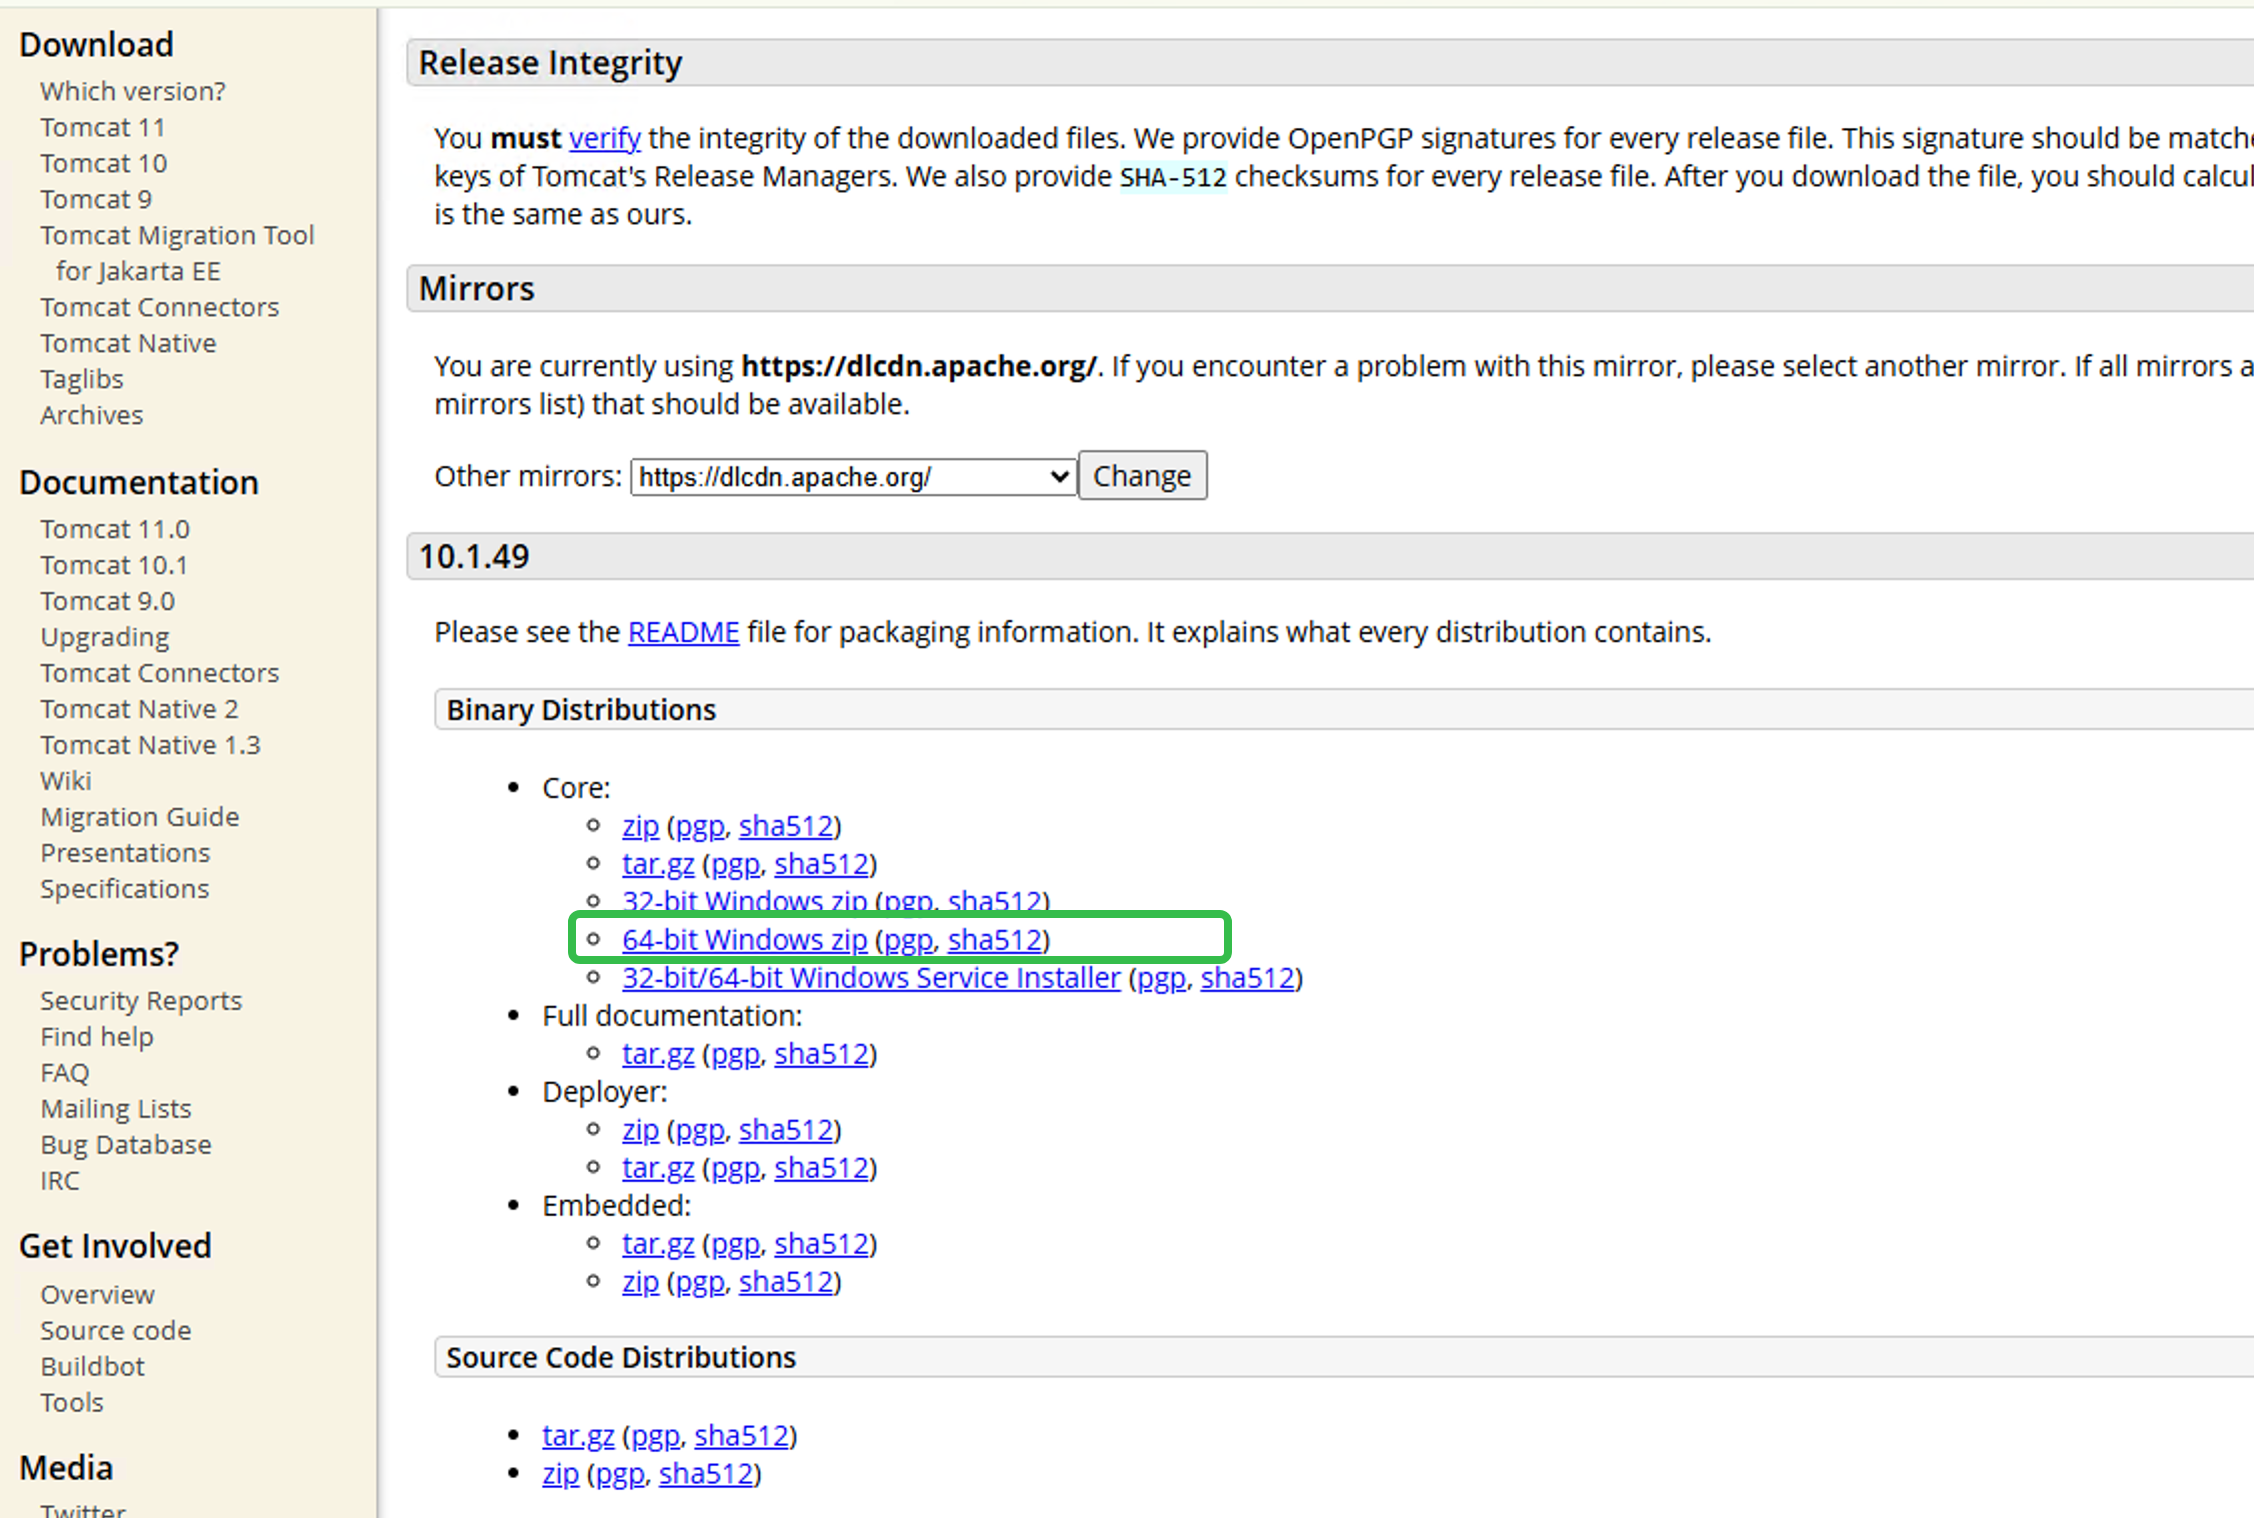The width and height of the screenshot is (2254, 1518).
Task: Go to Archives in Download section
Action: coord(91,415)
